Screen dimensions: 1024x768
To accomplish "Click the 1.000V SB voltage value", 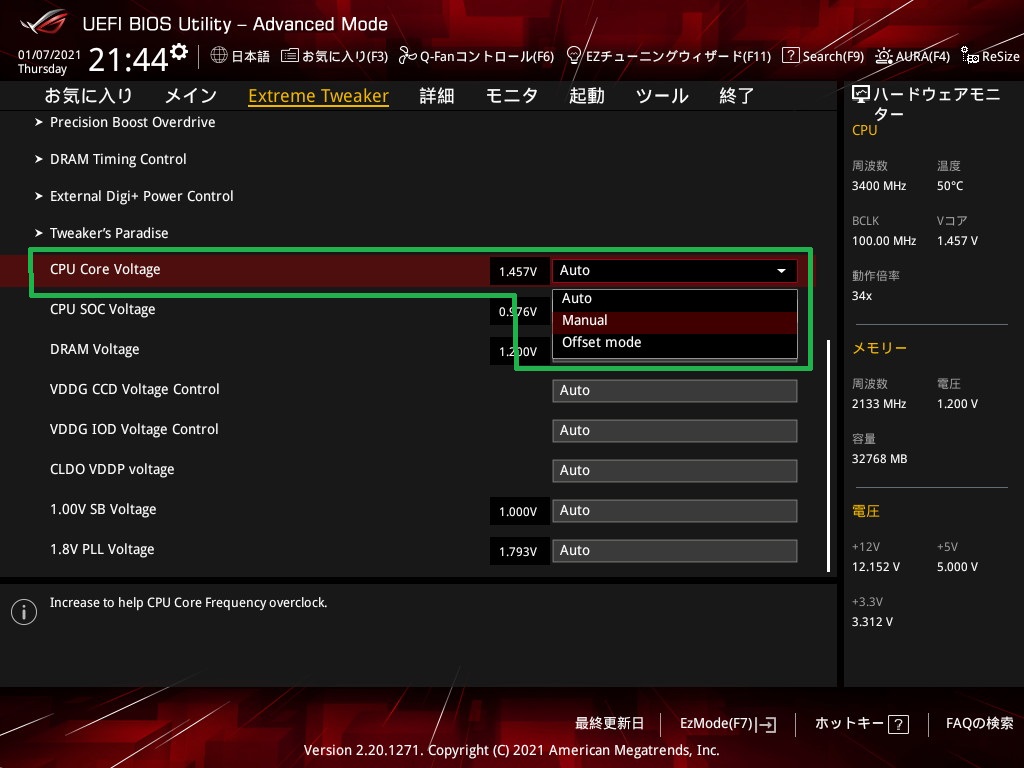I will pyautogui.click(x=518, y=512).
